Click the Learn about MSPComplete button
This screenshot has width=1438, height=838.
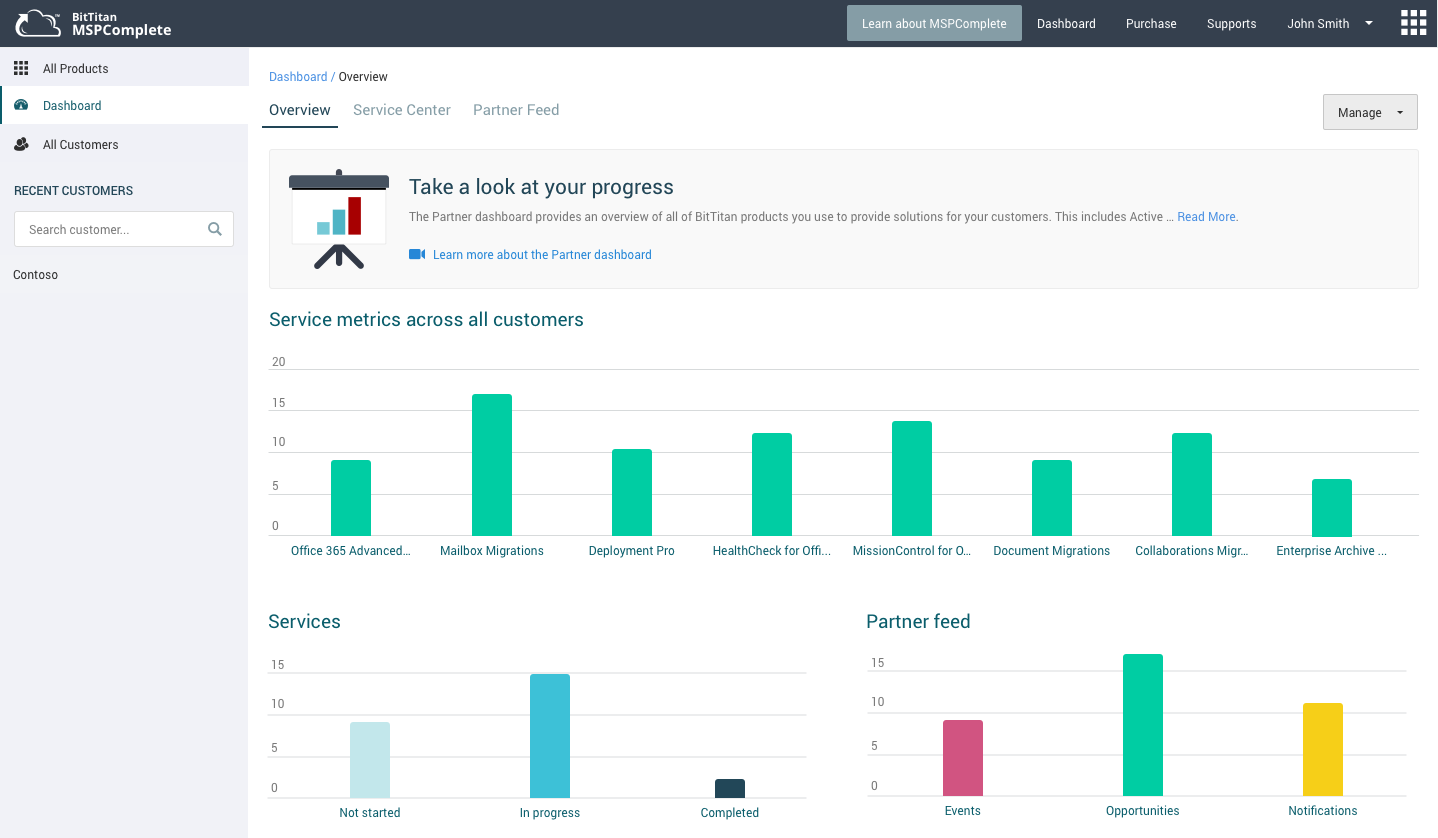pyautogui.click(x=934, y=23)
